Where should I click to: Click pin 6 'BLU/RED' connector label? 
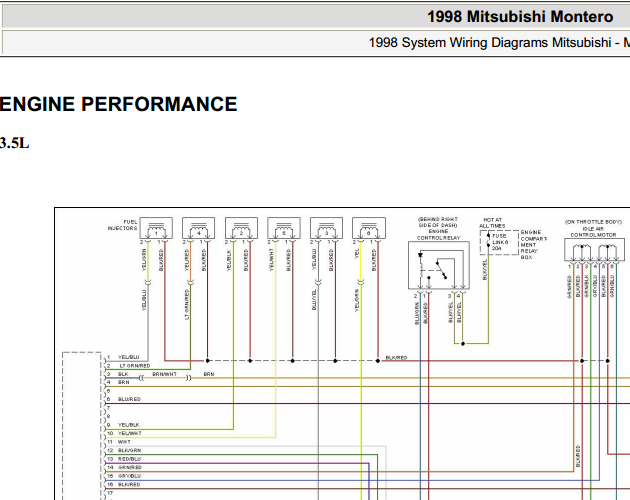pyautogui.click(x=129, y=399)
